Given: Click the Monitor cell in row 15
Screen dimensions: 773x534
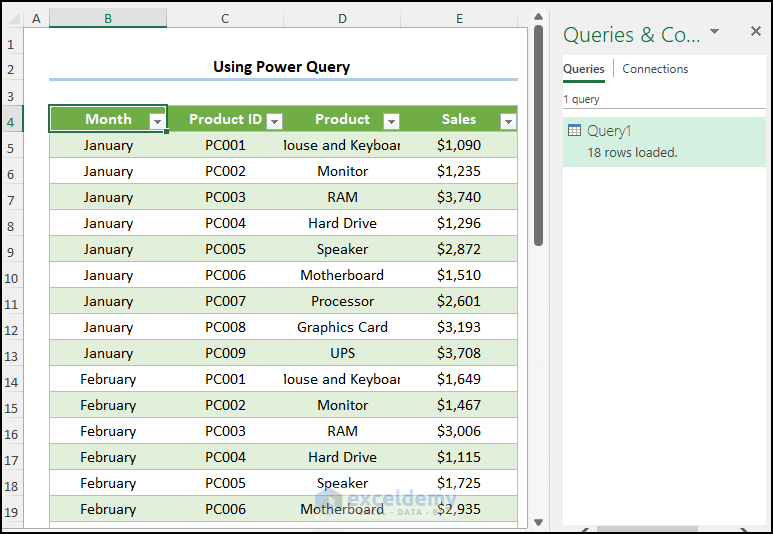Looking at the screenshot, I should click(342, 405).
